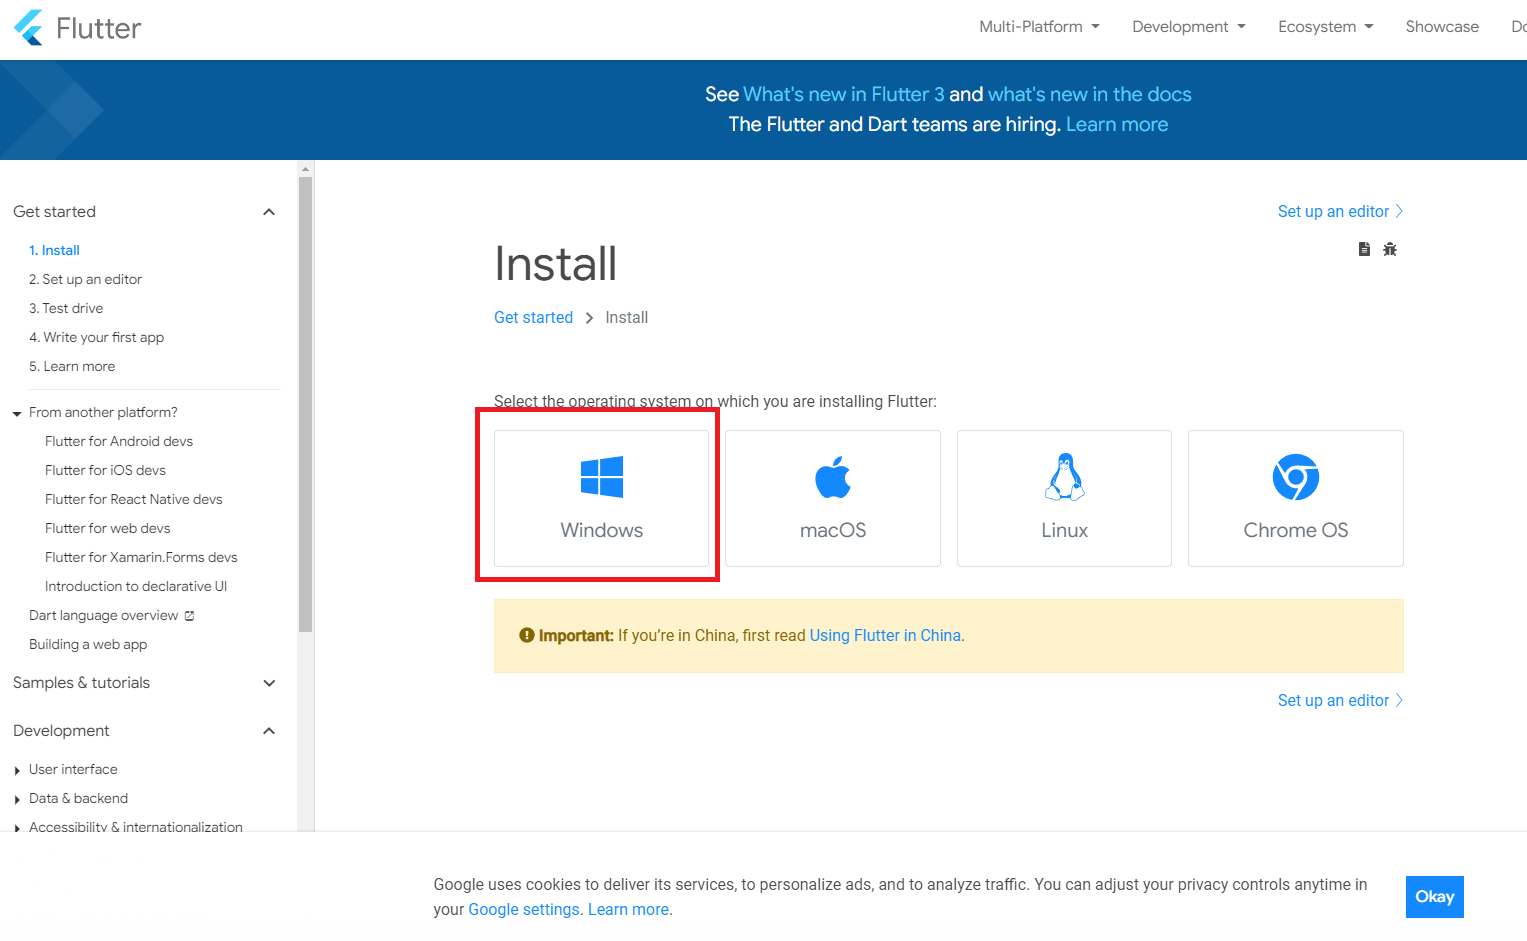
Task: Open What's new in Flutter 3 link
Action: click(844, 94)
